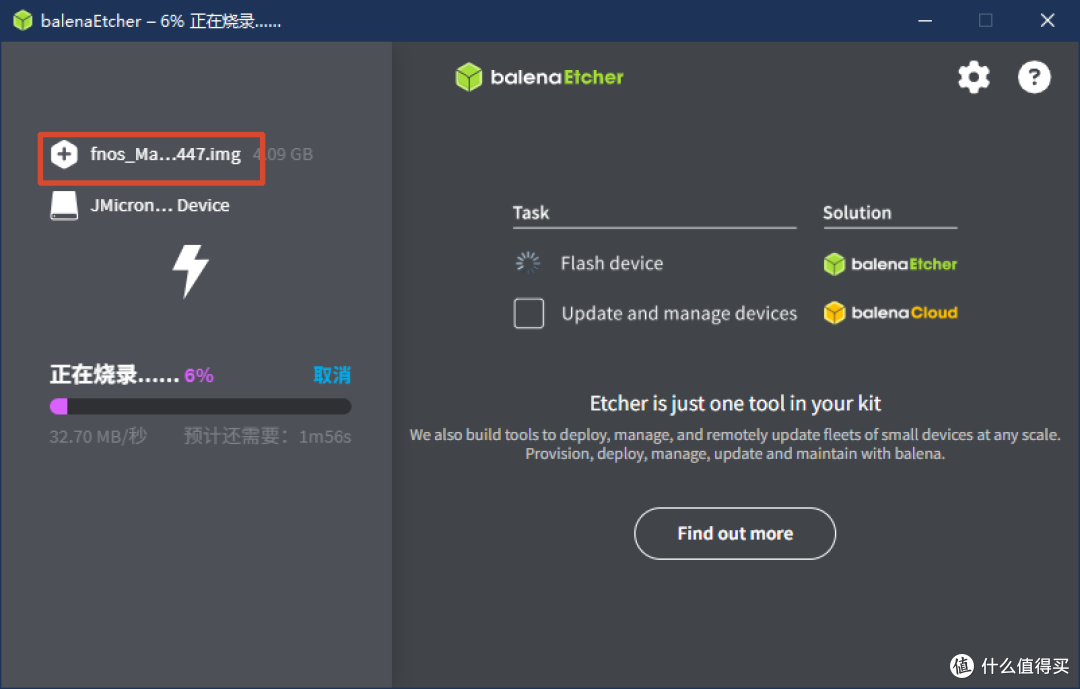Image resolution: width=1080 pixels, height=689 pixels.
Task: Click the 4.09 GB image size text
Action: tap(283, 154)
